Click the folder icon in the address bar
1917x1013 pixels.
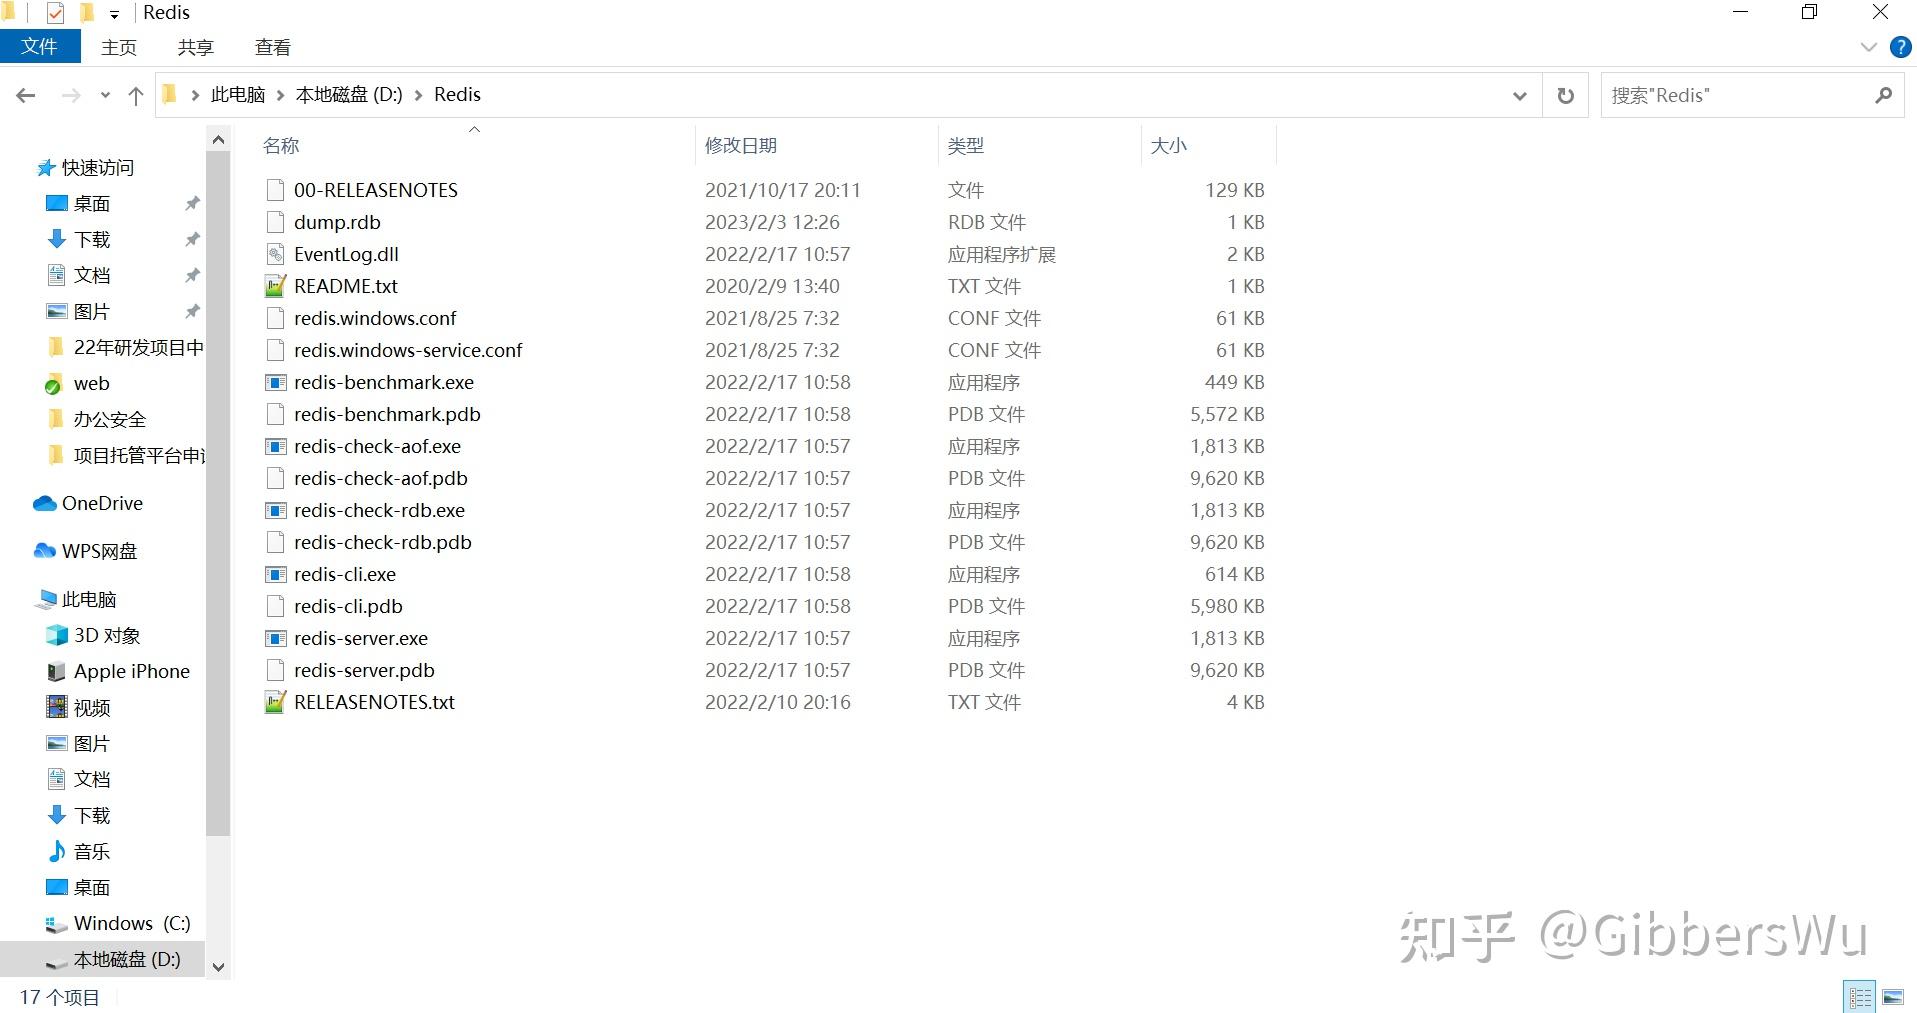click(x=170, y=94)
